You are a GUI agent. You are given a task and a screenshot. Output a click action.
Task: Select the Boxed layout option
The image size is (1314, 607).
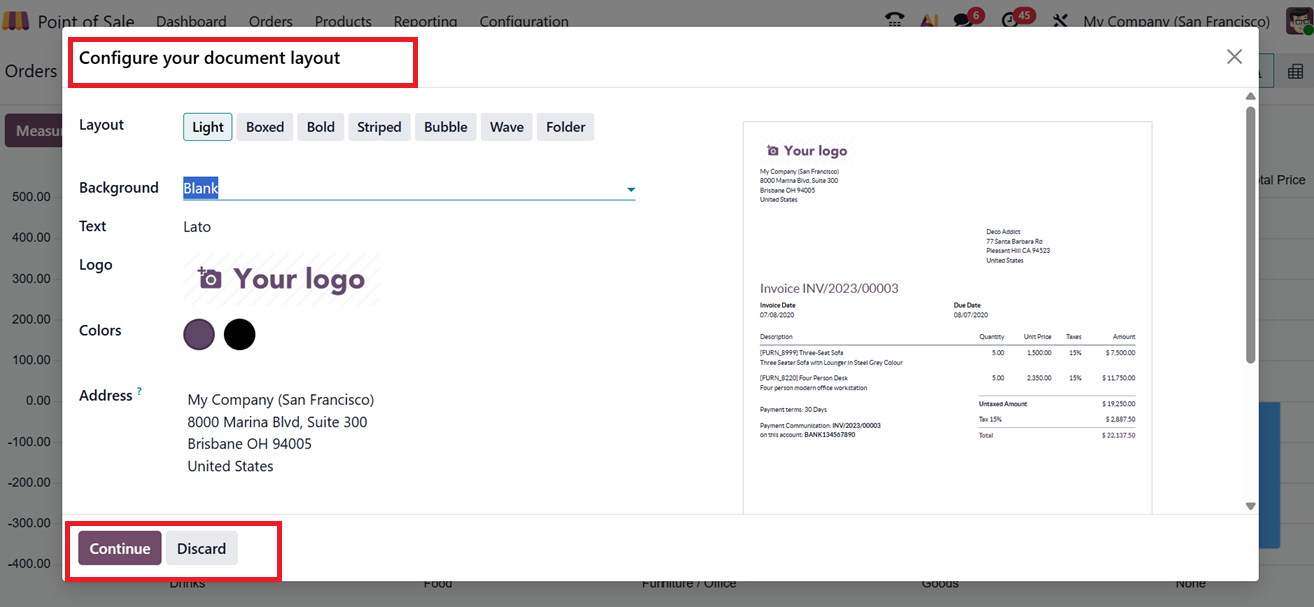265,127
